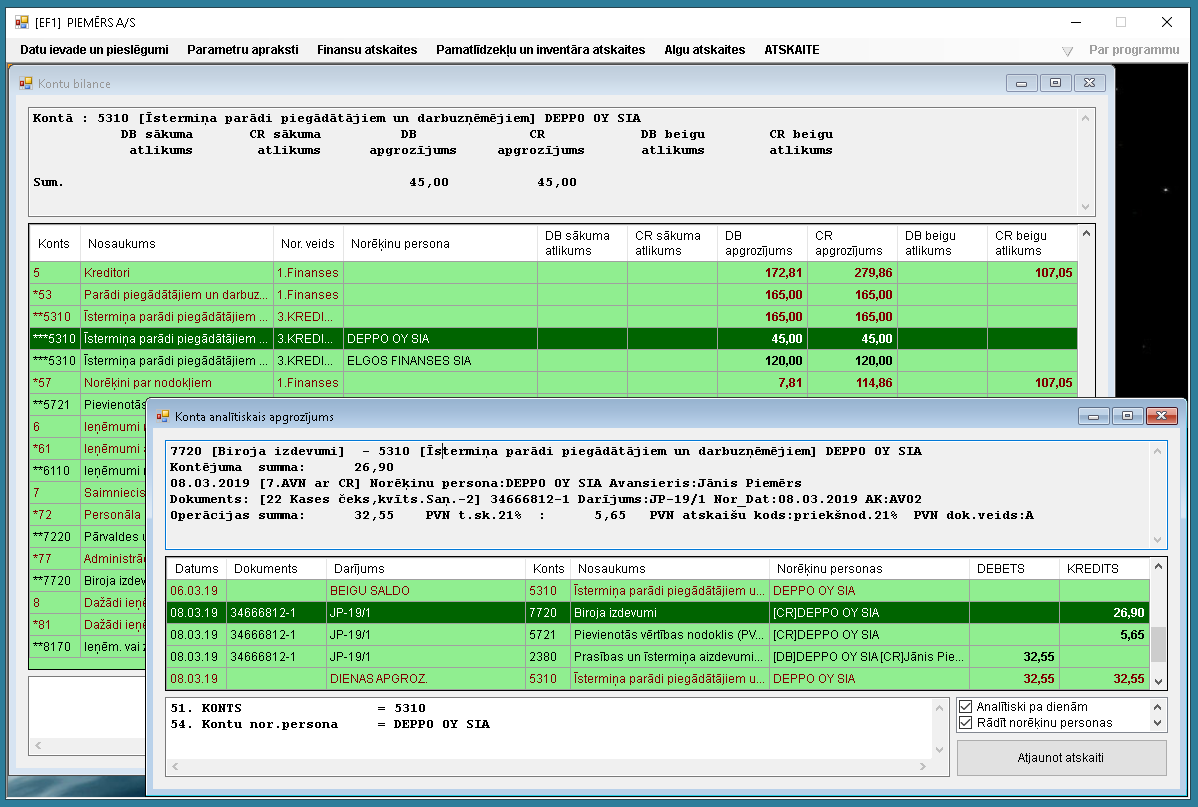The height and width of the screenshot is (807, 1198).
Task: Minimize the Konta analītiskais apgrozījums window
Action: [1093, 416]
